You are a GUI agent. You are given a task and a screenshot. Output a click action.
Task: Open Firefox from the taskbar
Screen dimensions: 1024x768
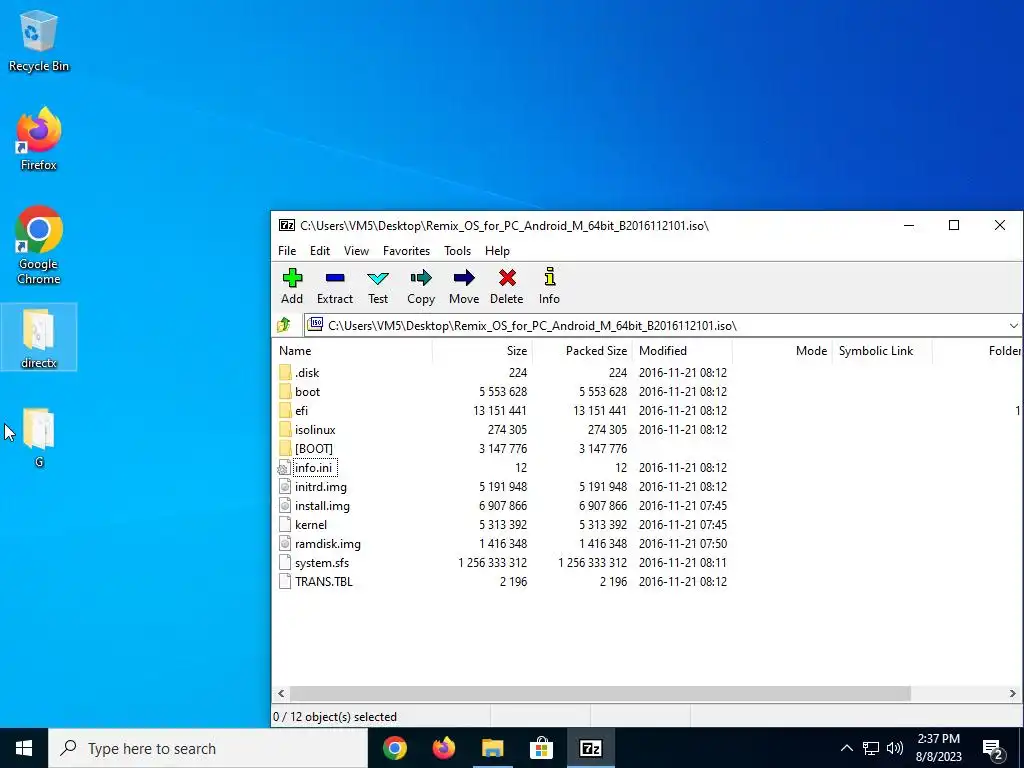[444, 748]
